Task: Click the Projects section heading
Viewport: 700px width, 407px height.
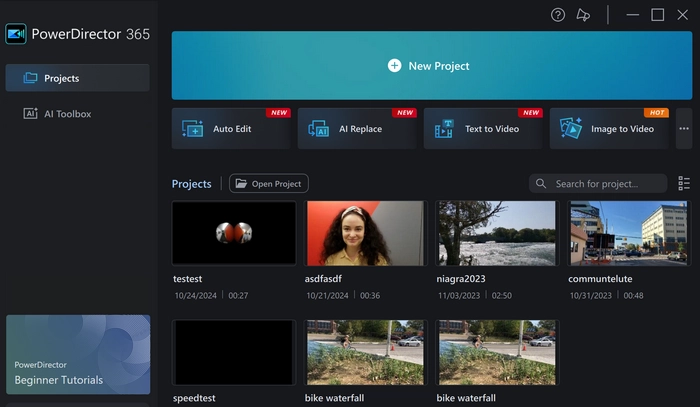Action: click(x=192, y=184)
